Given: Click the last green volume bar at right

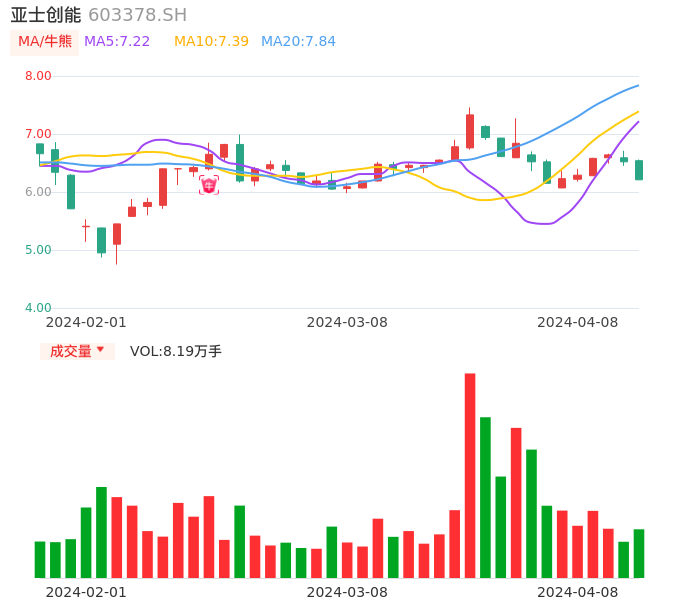Looking at the screenshot, I should point(638,553).
